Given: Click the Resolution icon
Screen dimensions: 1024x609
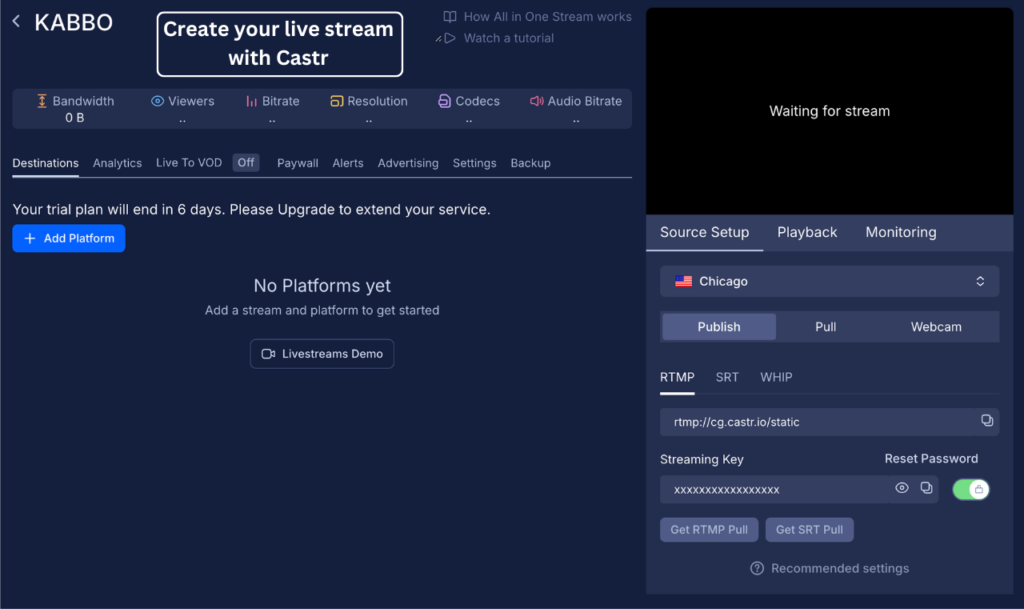Looking at the screenshot, I should tap(336, 101).
